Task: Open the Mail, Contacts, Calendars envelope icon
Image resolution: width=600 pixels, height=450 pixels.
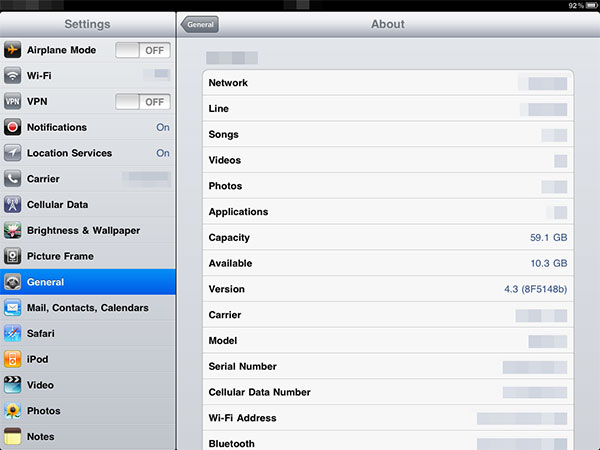Action: point(12,308)
